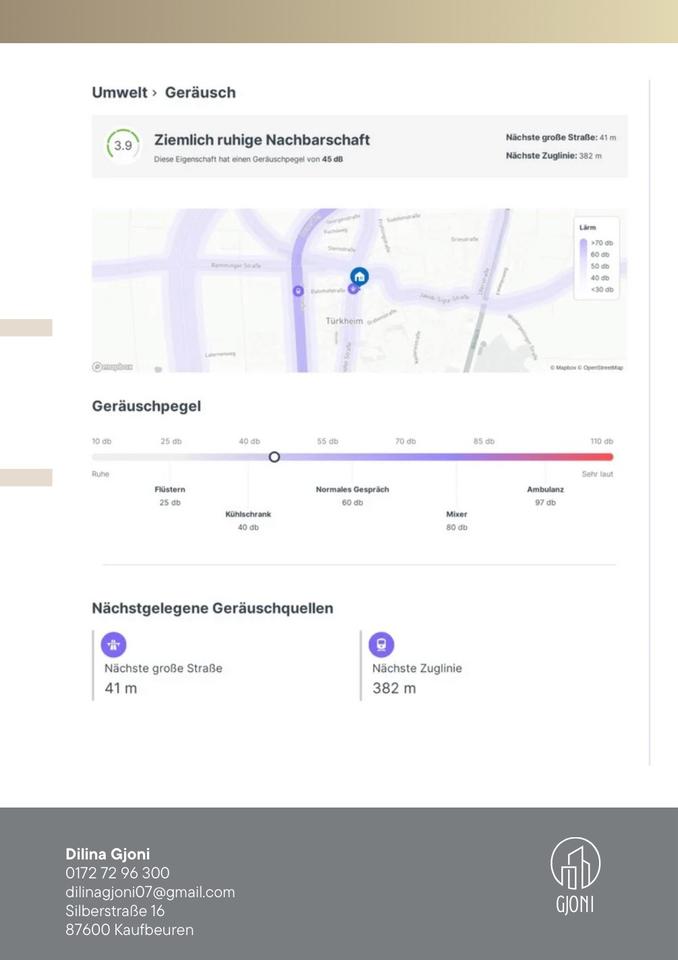
Task: Click the Umwelt breadcrumb item
Action: (119, 93)
